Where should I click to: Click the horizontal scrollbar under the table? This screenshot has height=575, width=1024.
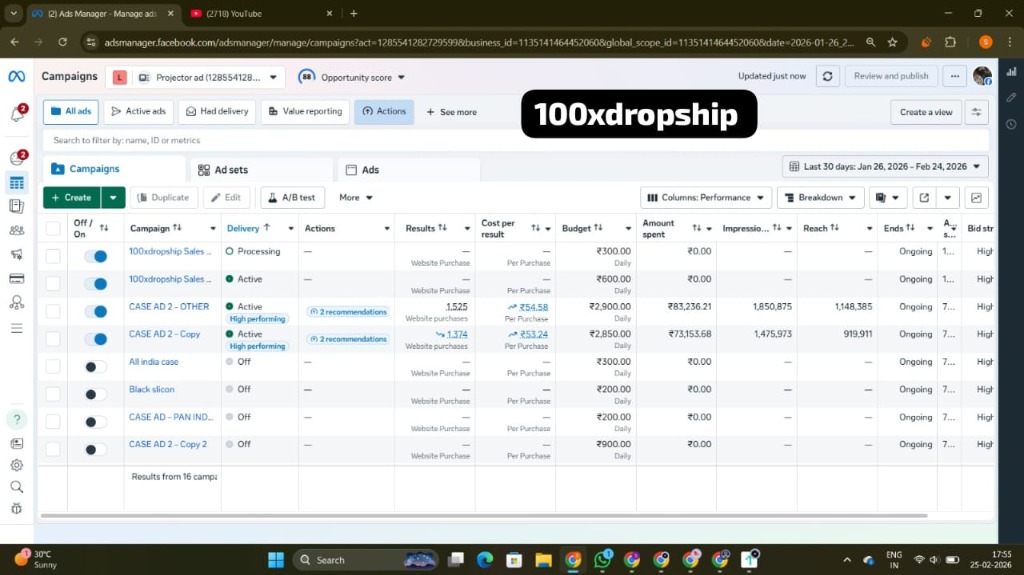(484, 516)
